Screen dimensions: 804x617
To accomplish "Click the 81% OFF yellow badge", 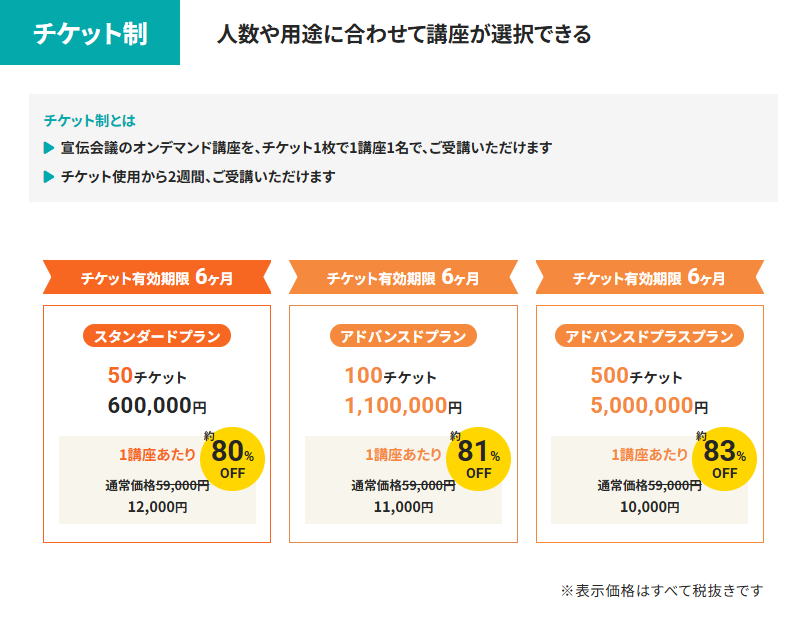I will (478, 459).
